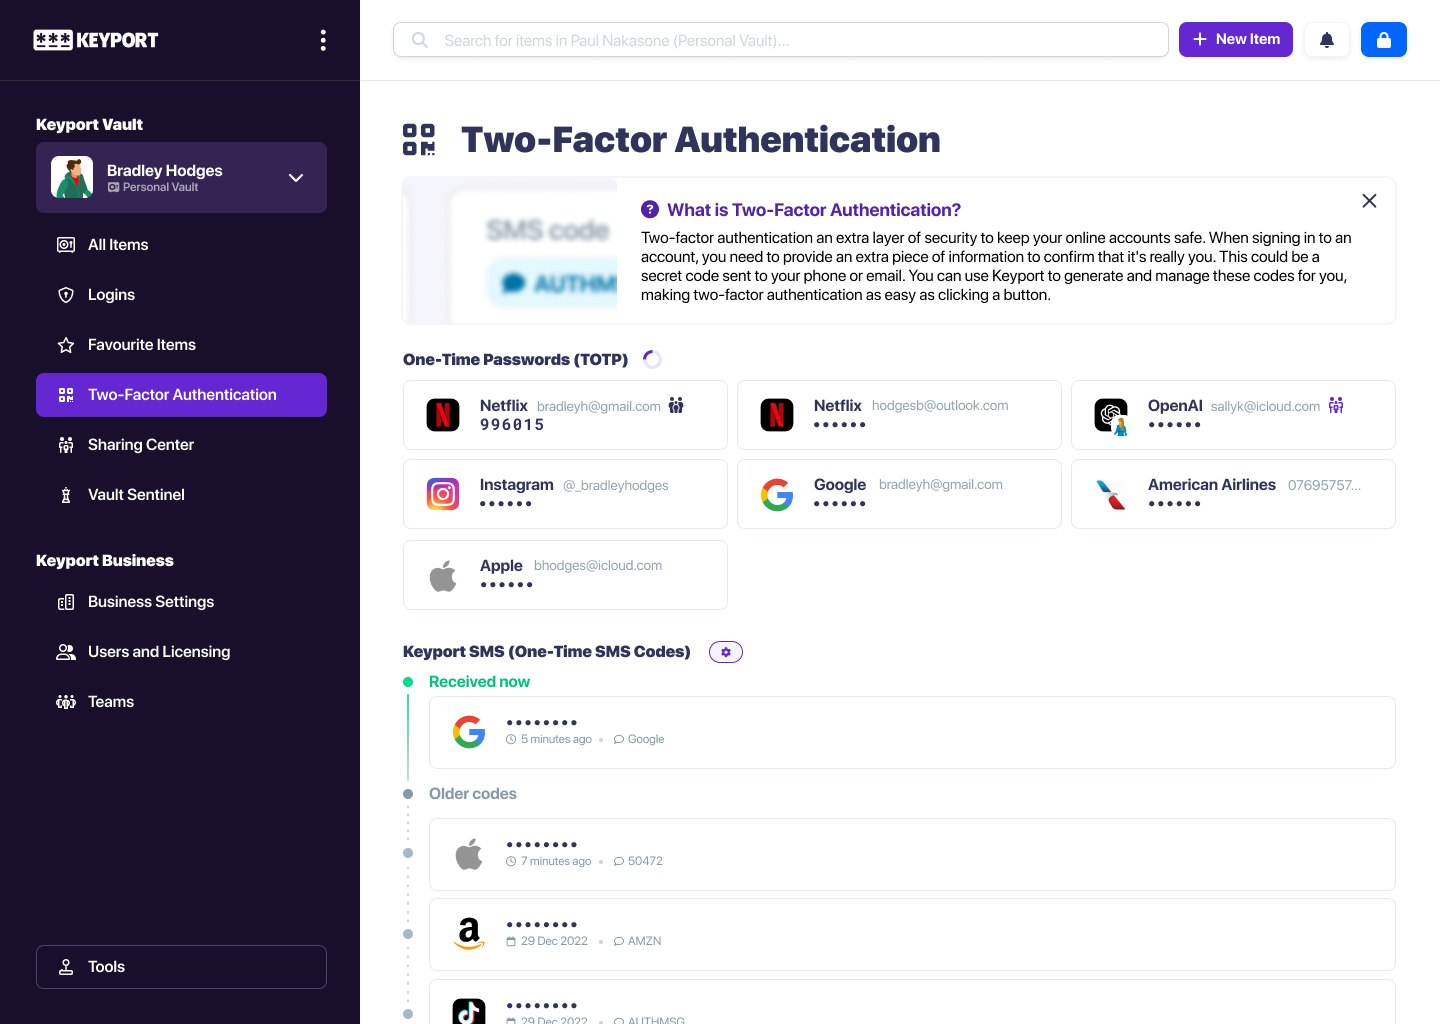Screen dimensions: 1440x1024
Task: Open Teams page
Action: click(181, 702)
